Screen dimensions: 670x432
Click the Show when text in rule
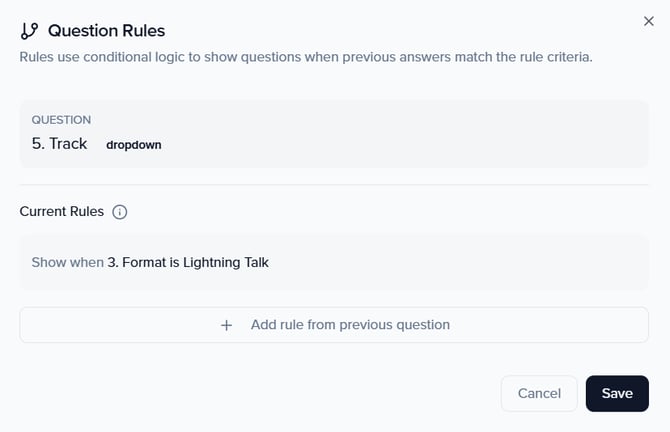(67, 263)
